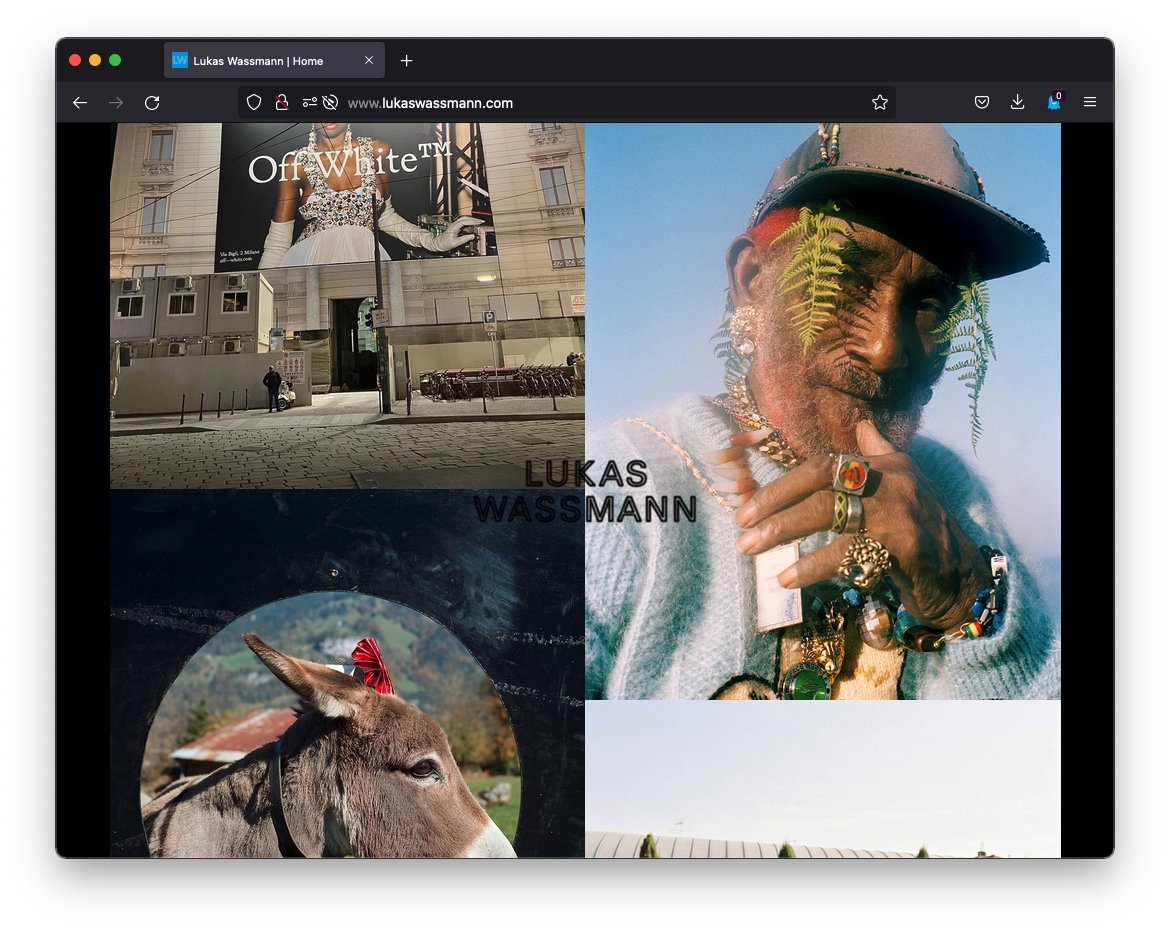Open a new tab
This screenshot has width=1170, height=932.
click(x=407, y=60)
